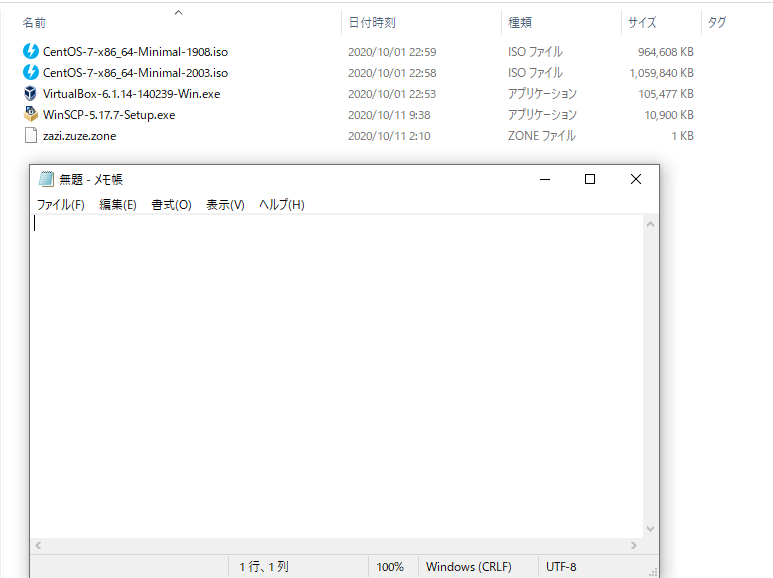Viewport: 773px width, 578px height.
Task: Sort files by the 名前 column header
Action: coord(34,23)
